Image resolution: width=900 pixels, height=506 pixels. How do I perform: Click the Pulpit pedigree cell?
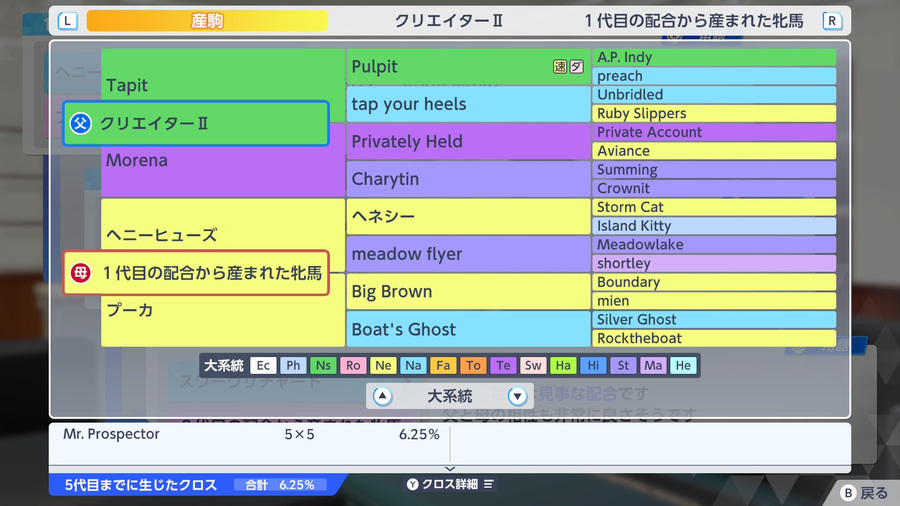(468, 67)
